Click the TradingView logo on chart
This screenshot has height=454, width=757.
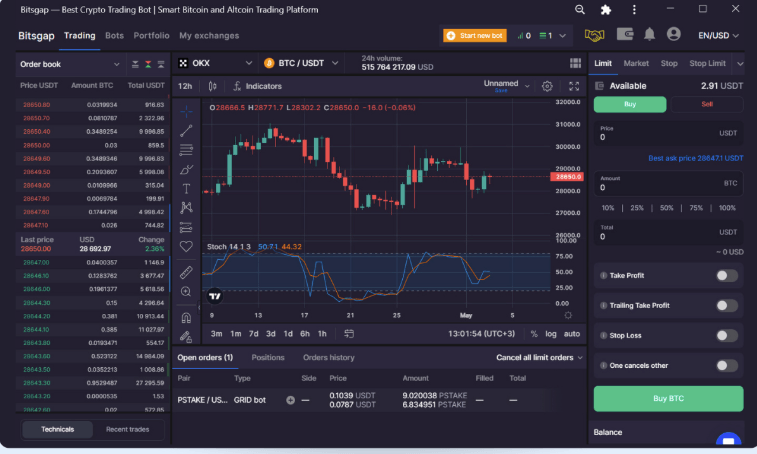click(215, 296)
